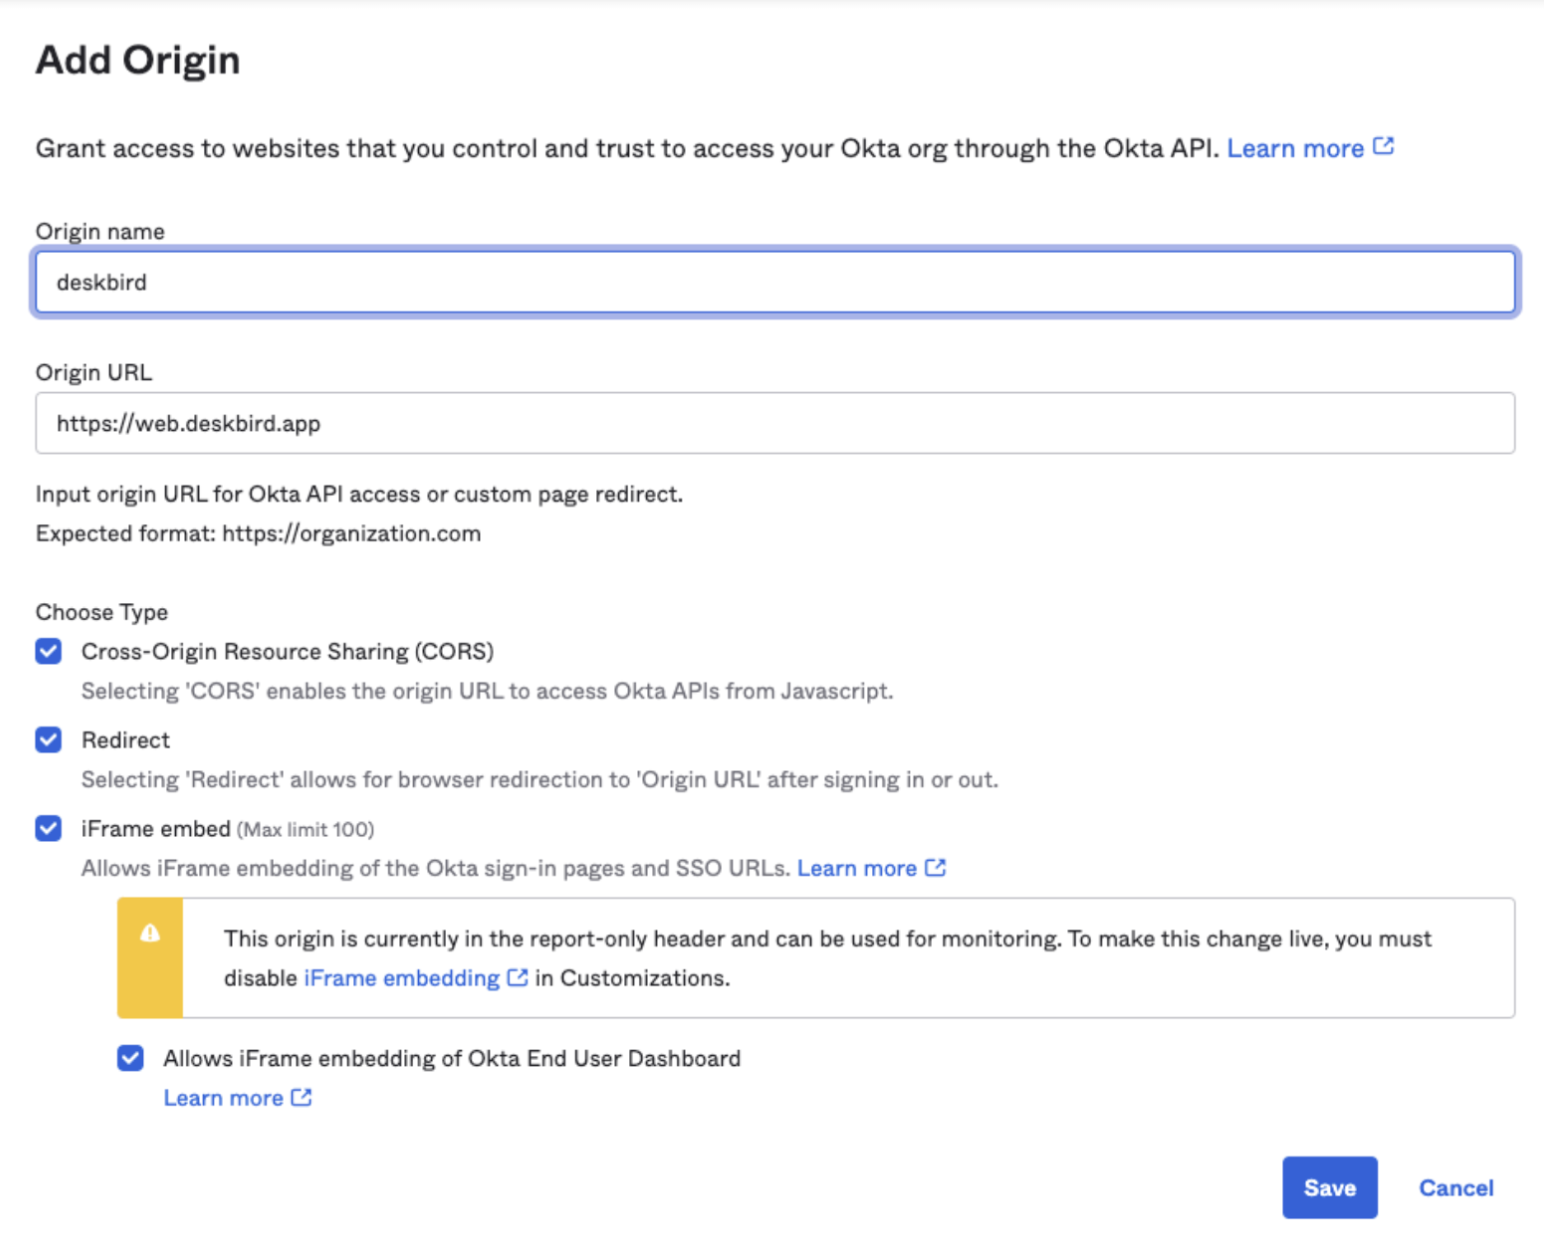
Task: Open the Learn more link below the End User Dashboard option
Action: [223, 1098]
